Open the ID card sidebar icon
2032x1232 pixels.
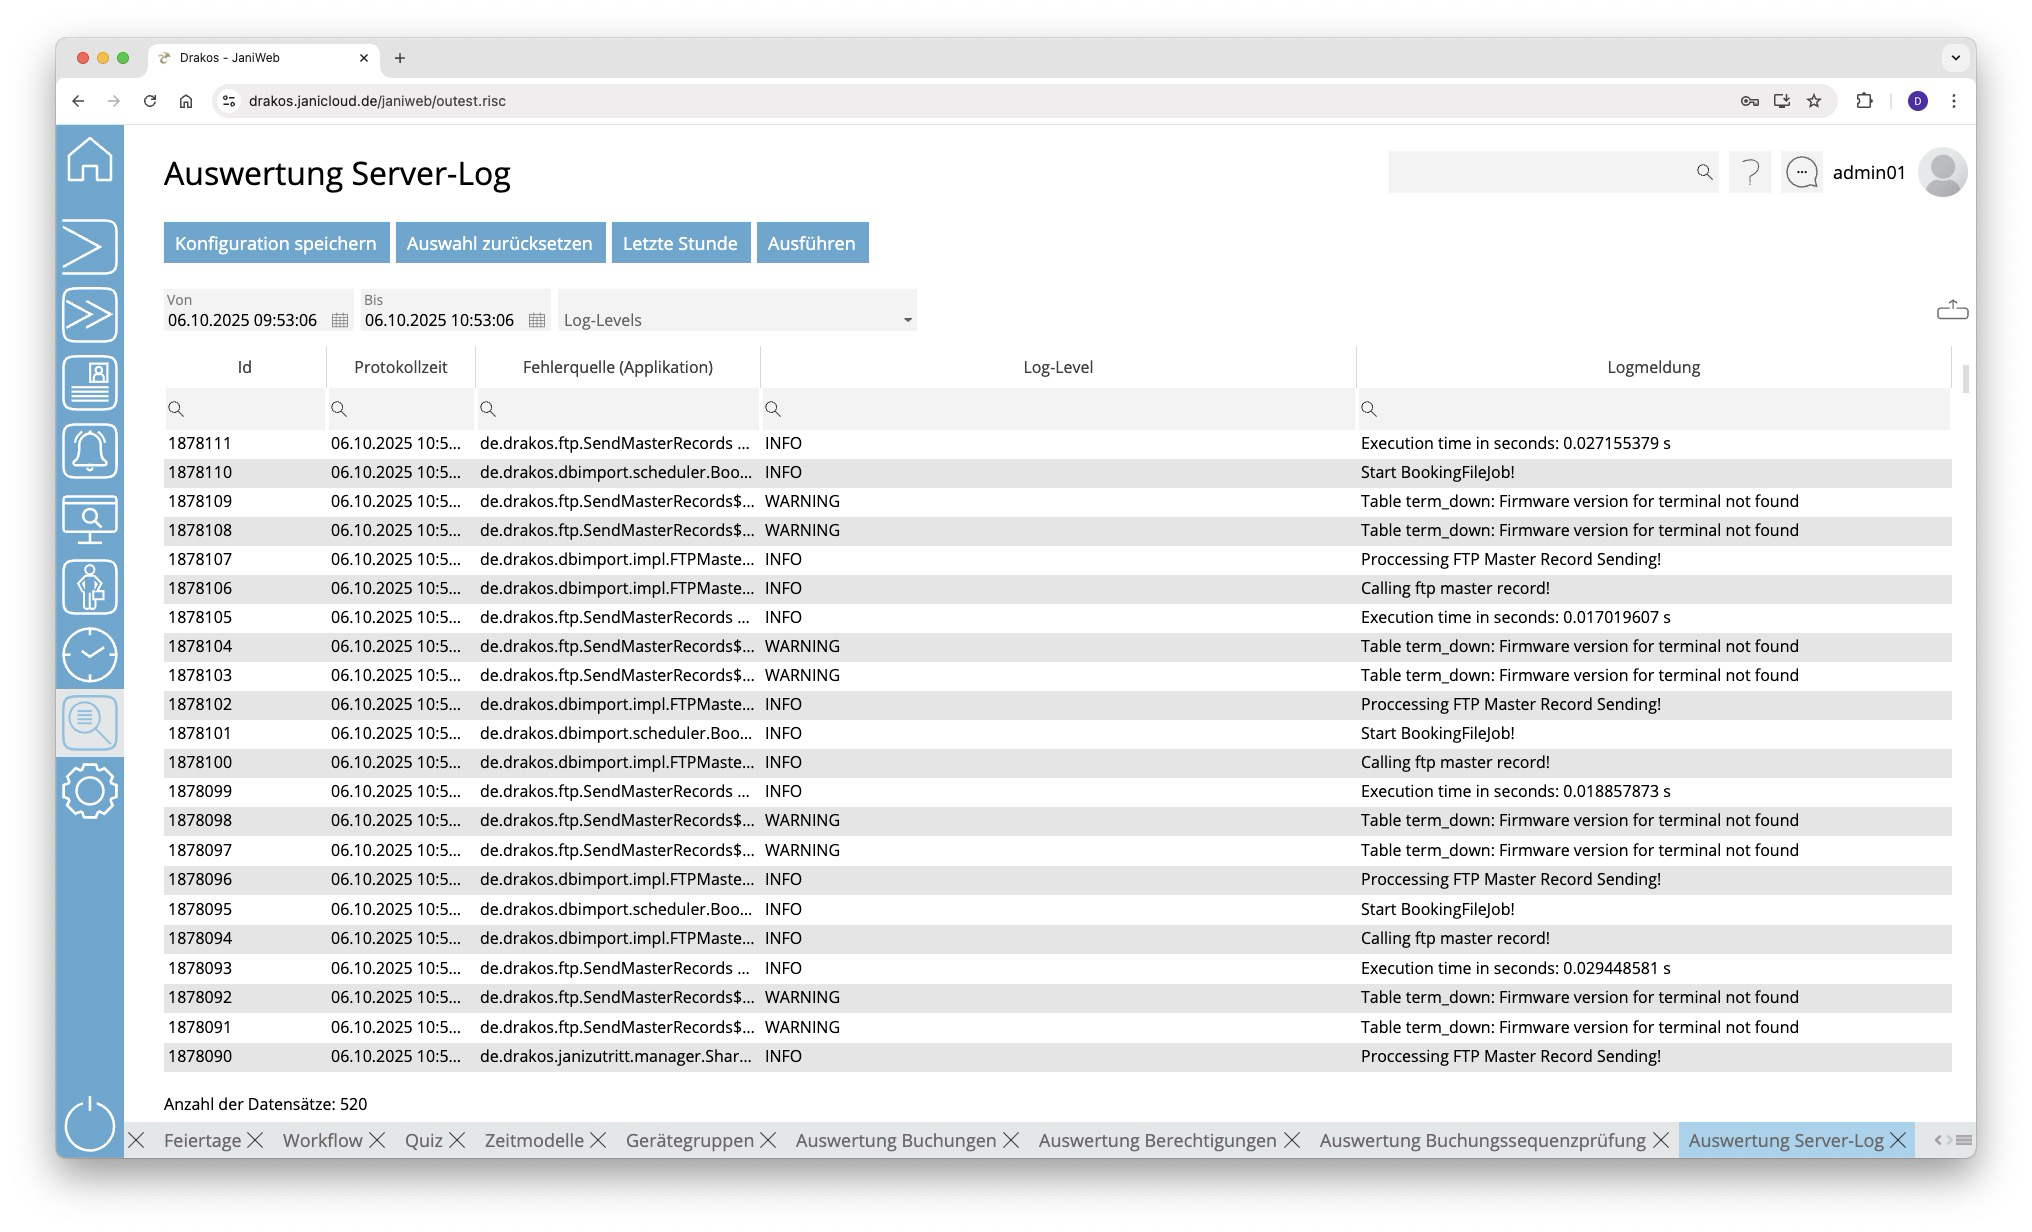coord(90,383)
